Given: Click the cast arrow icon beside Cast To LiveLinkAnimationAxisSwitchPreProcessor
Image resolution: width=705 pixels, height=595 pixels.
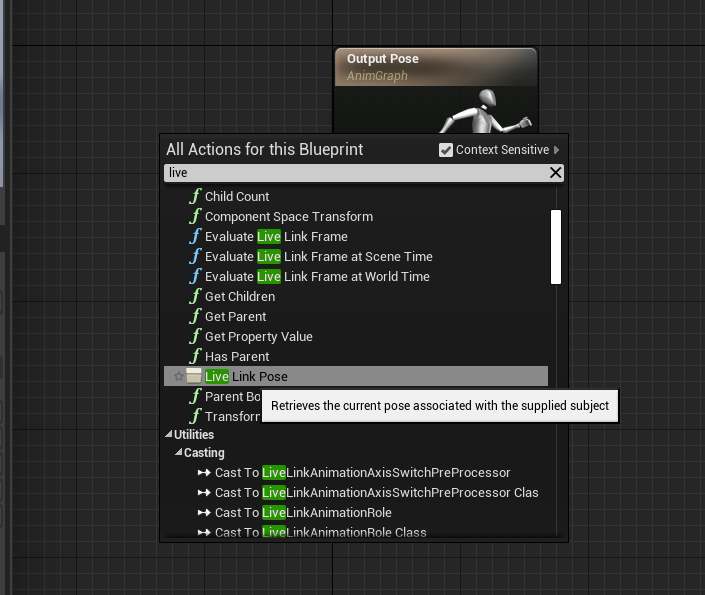Looking at the screenshot, I should click(204, 473).
